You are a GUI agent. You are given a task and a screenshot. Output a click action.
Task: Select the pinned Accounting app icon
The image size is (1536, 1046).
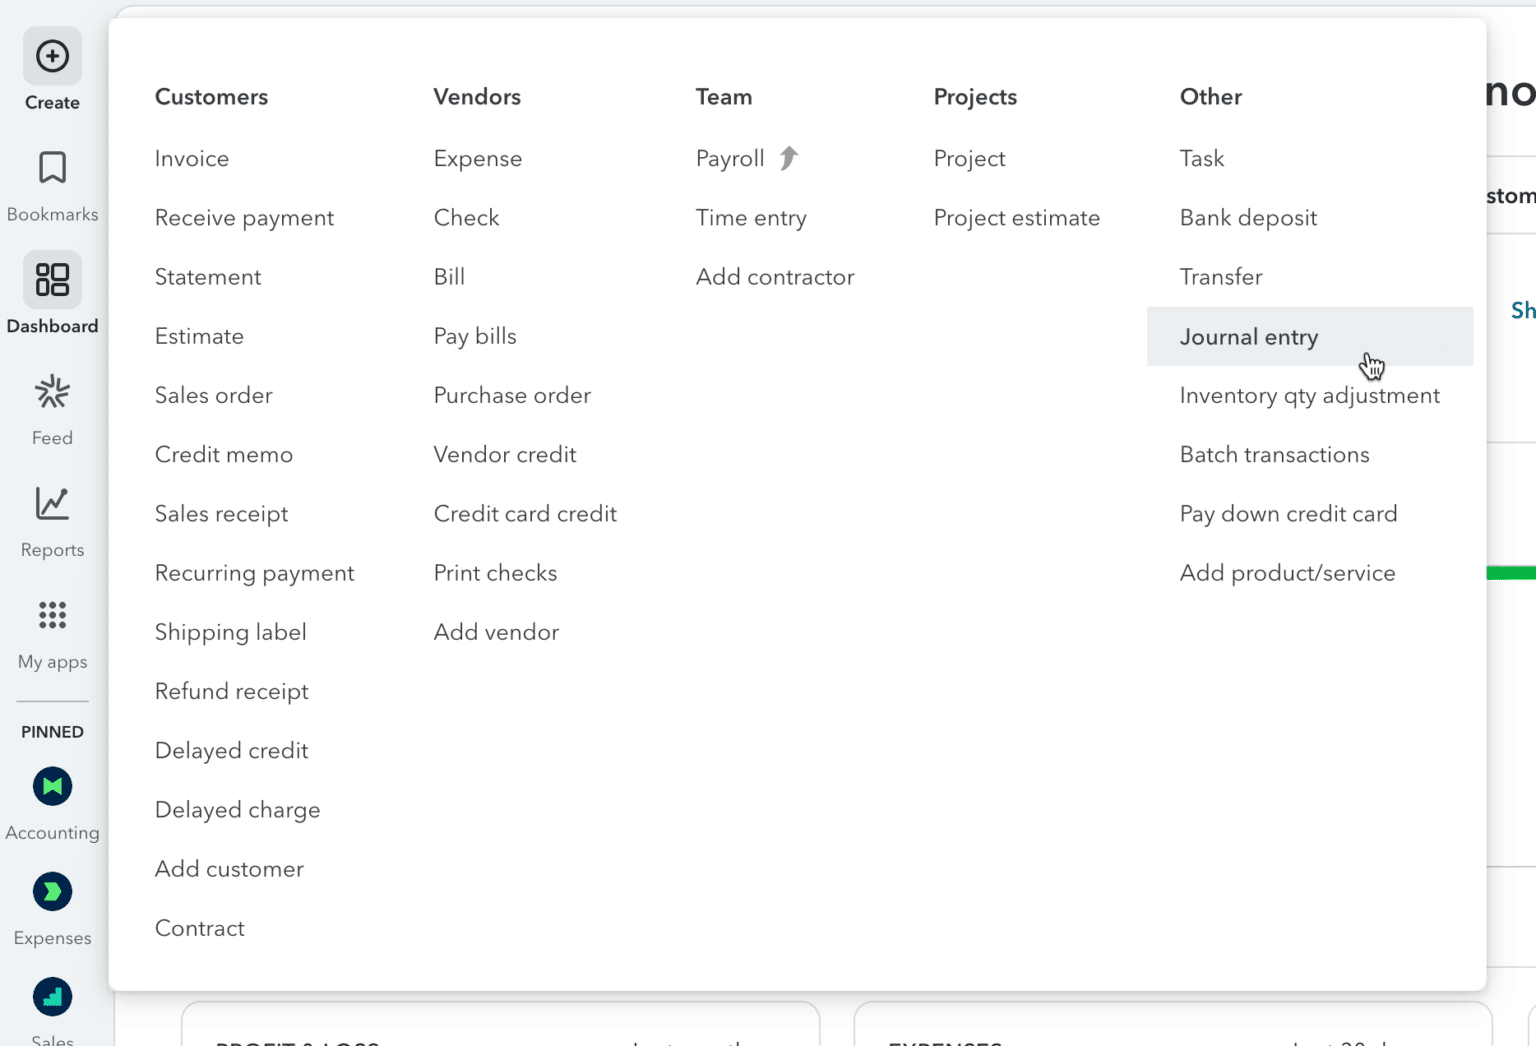tap(52, 787)
